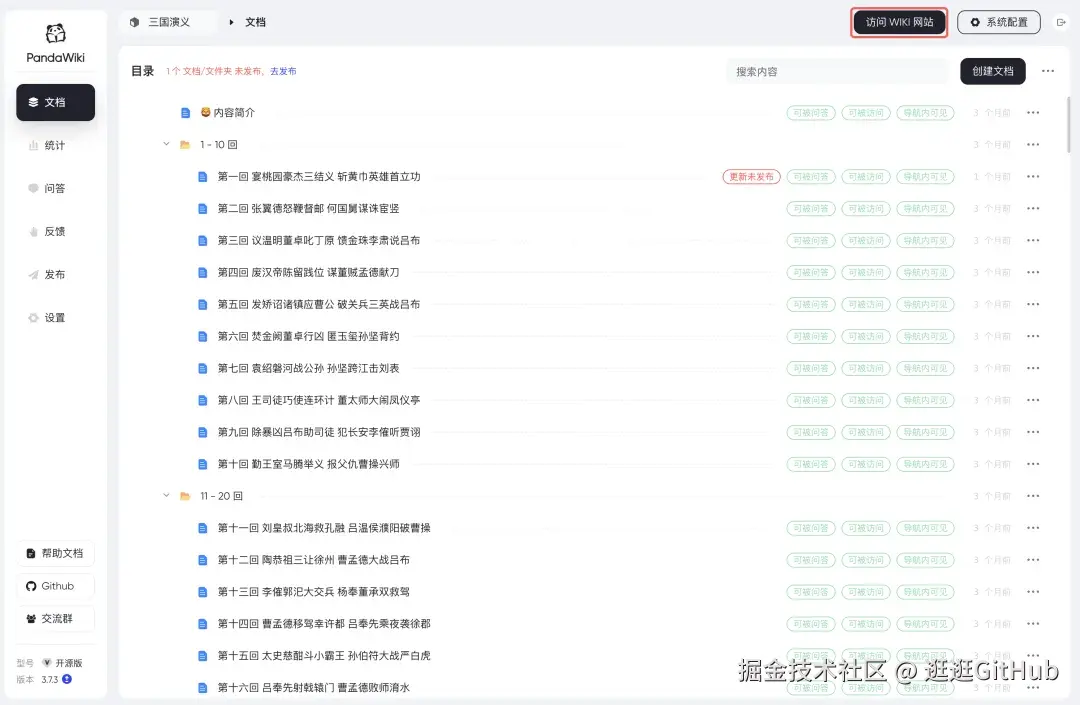Image resolution: width=1080 pixels, height=705 pixels.
Task: Click the 访问 WIKI 网站 button
Action: (x=898, y=21)
